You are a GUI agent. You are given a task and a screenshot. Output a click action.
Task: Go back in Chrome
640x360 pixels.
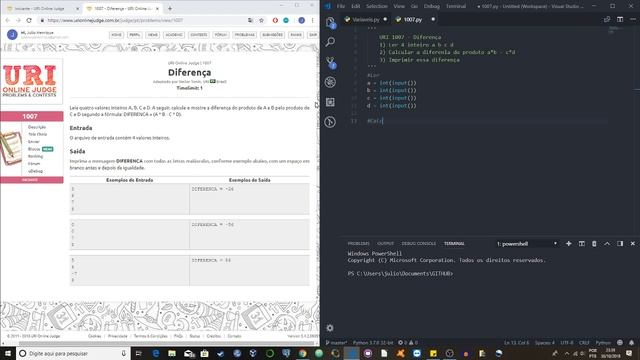pos(7,20)
